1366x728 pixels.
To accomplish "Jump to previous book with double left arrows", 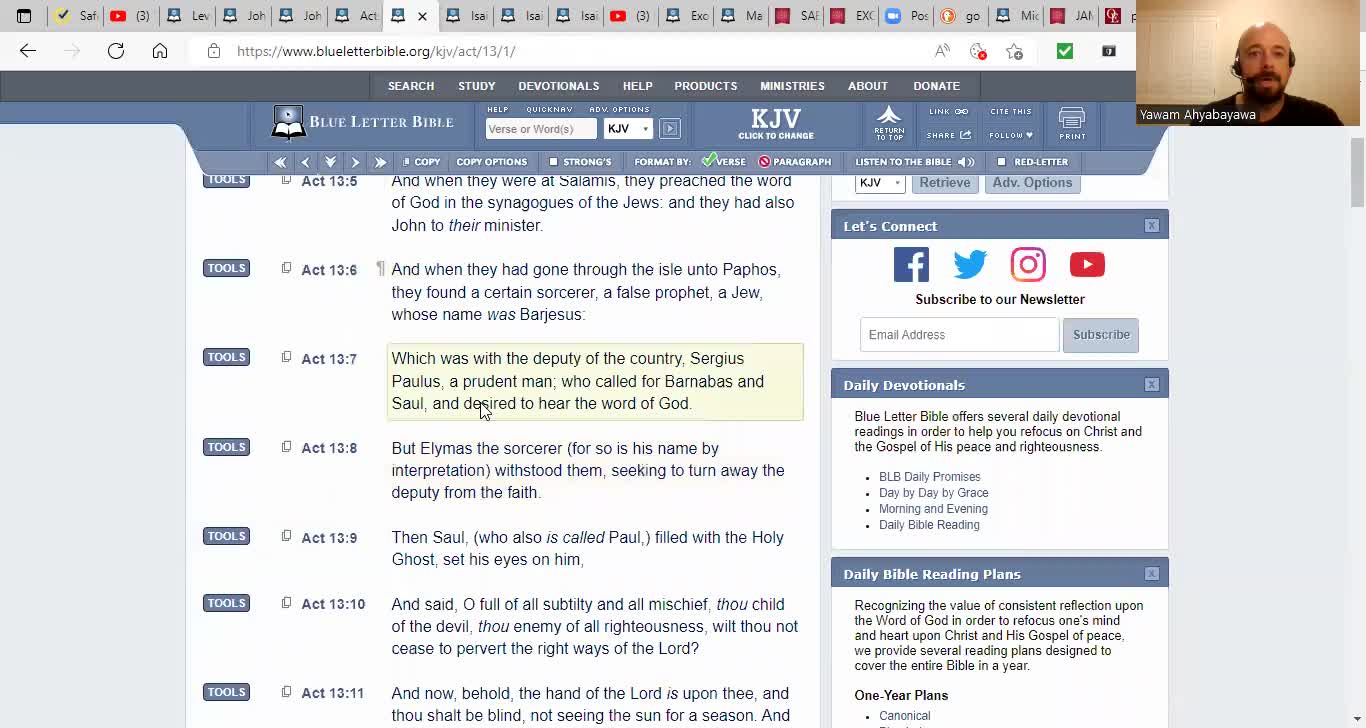I will (x=280, y=162).
